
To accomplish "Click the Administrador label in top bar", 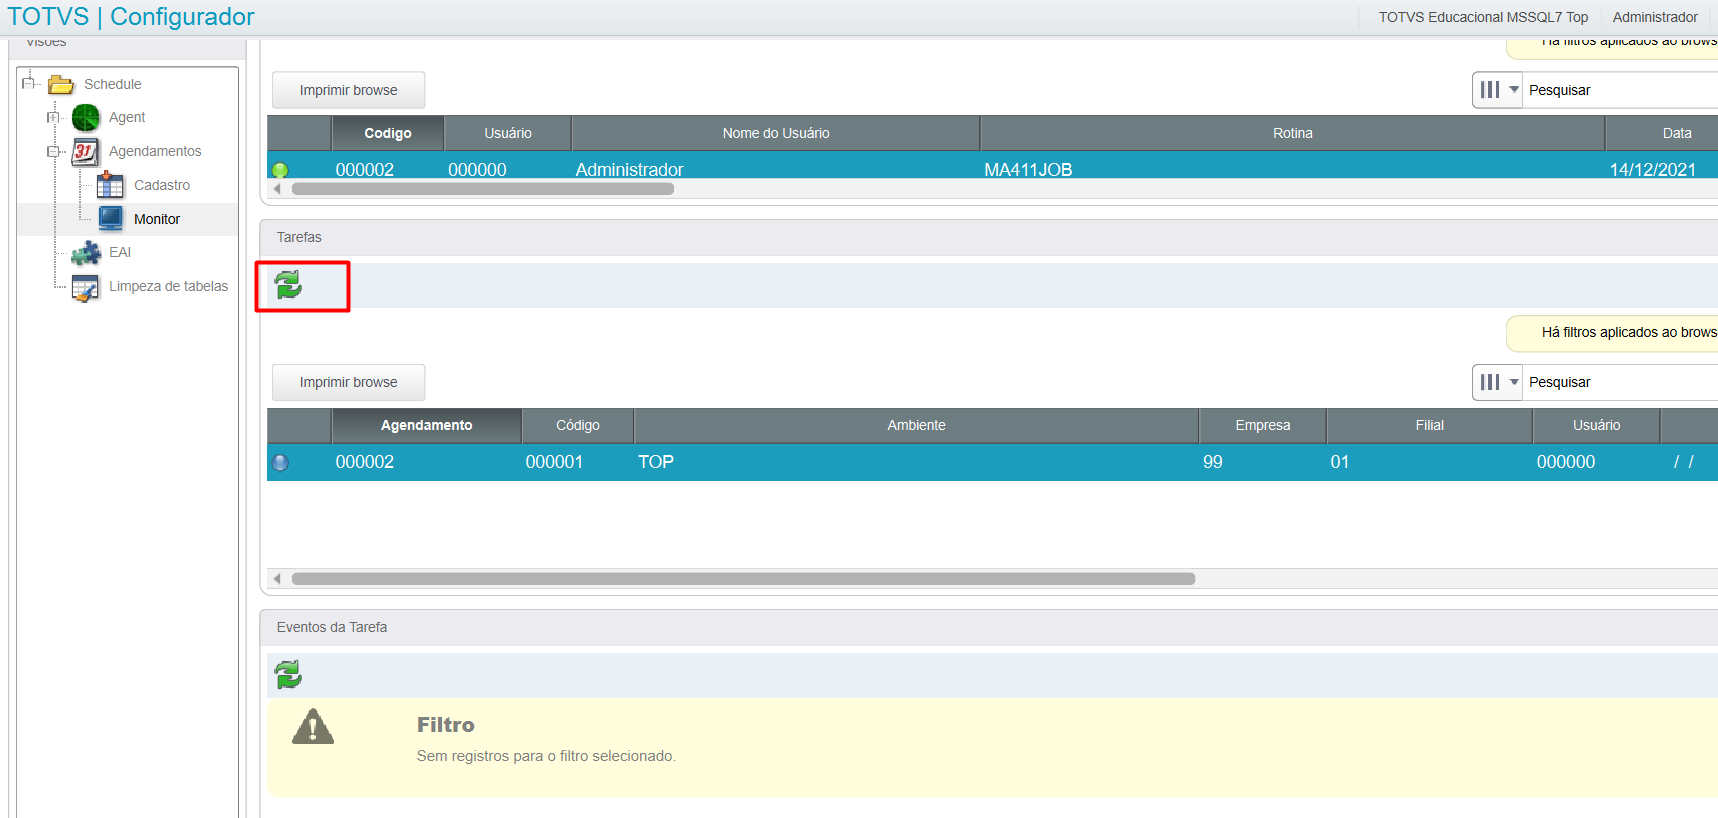I will click(1655, 17).
